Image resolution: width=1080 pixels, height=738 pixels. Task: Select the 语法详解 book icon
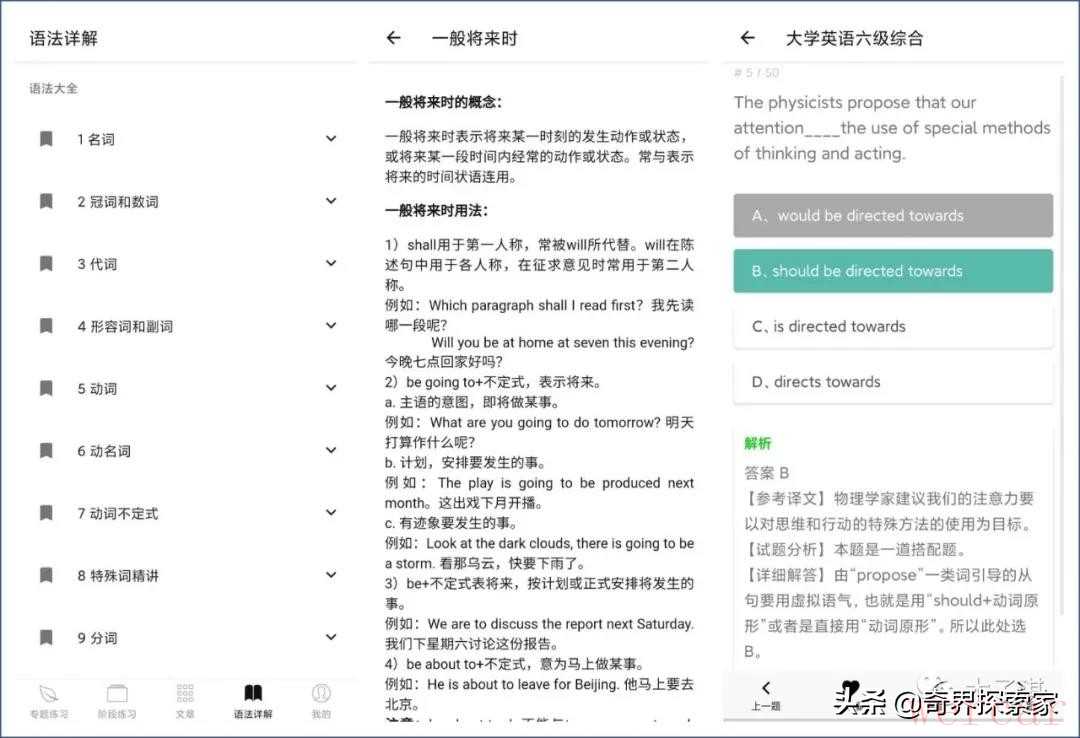(253, 693)
